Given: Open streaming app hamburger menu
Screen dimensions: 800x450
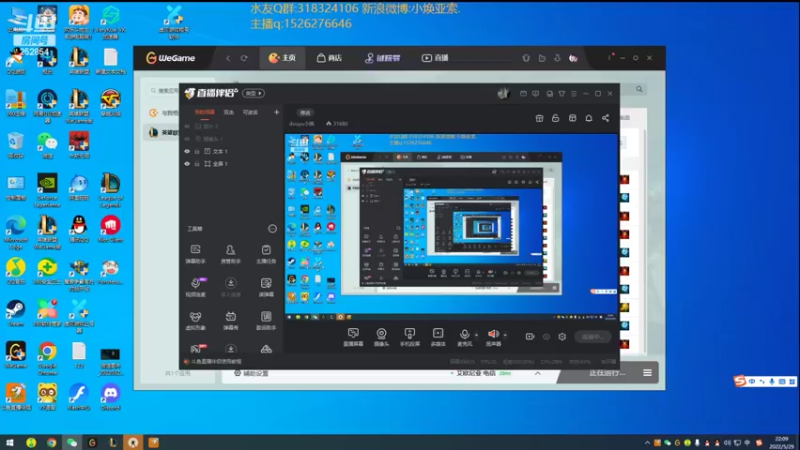Looking at the screenshot, I should (x=574, y=94).
